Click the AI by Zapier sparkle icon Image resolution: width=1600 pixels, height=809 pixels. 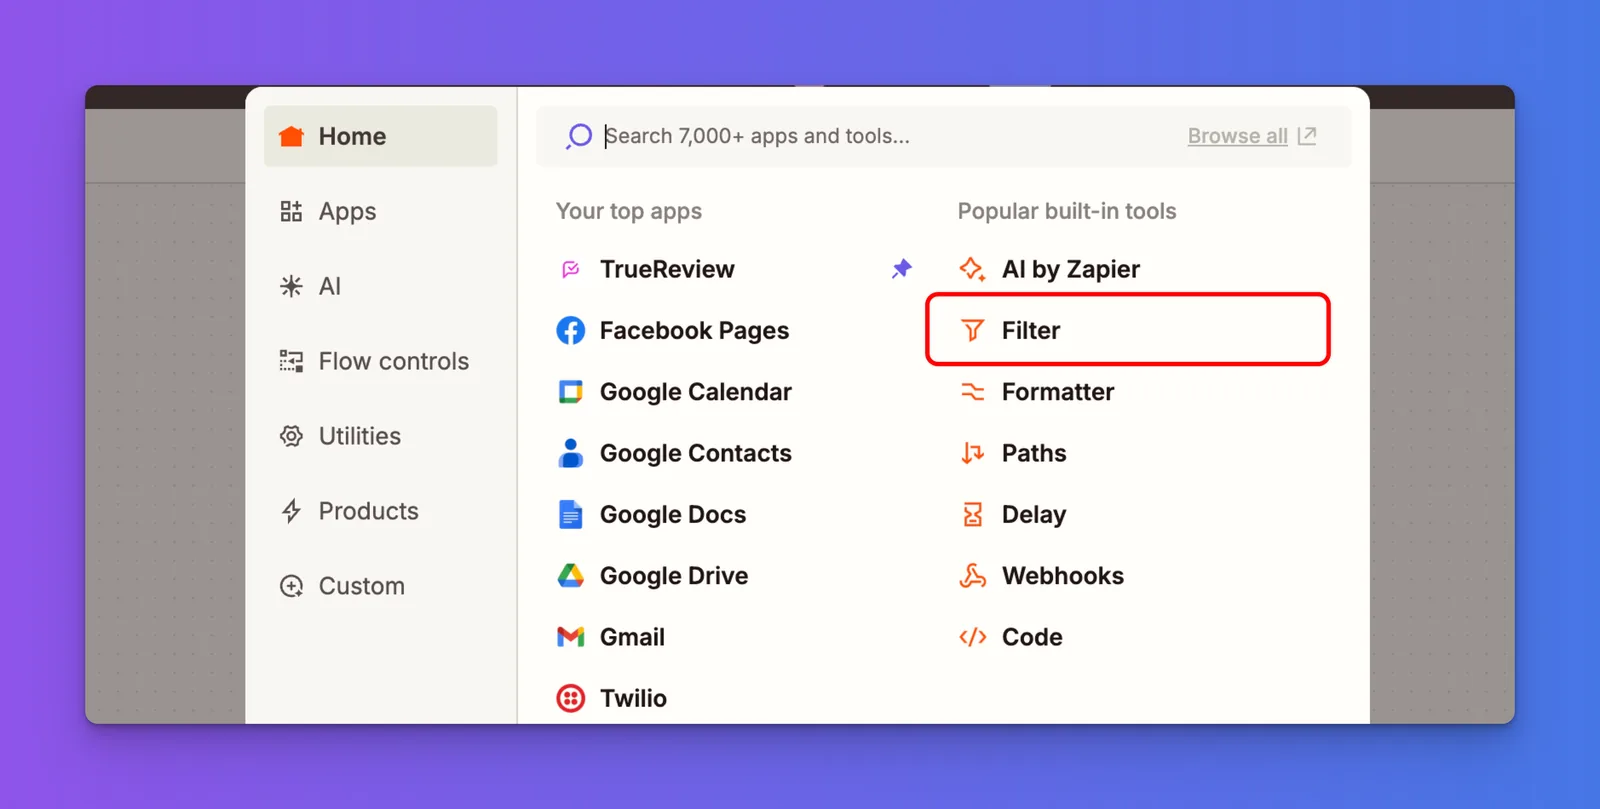972,269
